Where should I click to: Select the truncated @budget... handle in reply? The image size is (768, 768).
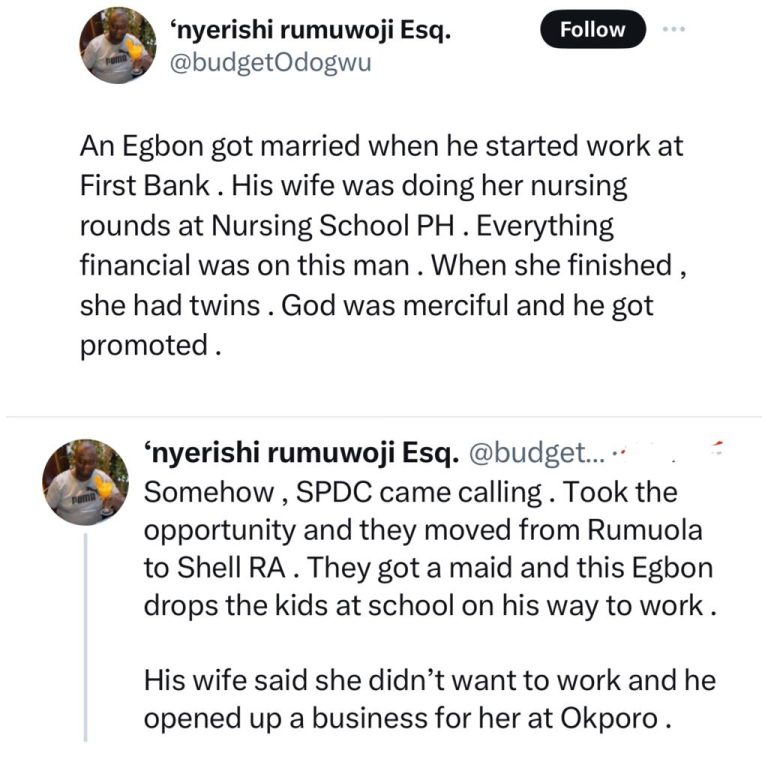point(530,457)
